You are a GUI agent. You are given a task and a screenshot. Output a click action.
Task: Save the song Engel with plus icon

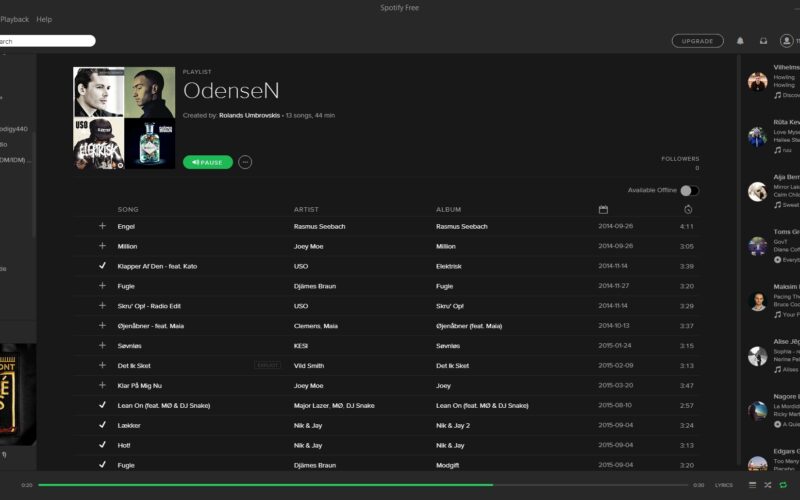pos(102,226)
